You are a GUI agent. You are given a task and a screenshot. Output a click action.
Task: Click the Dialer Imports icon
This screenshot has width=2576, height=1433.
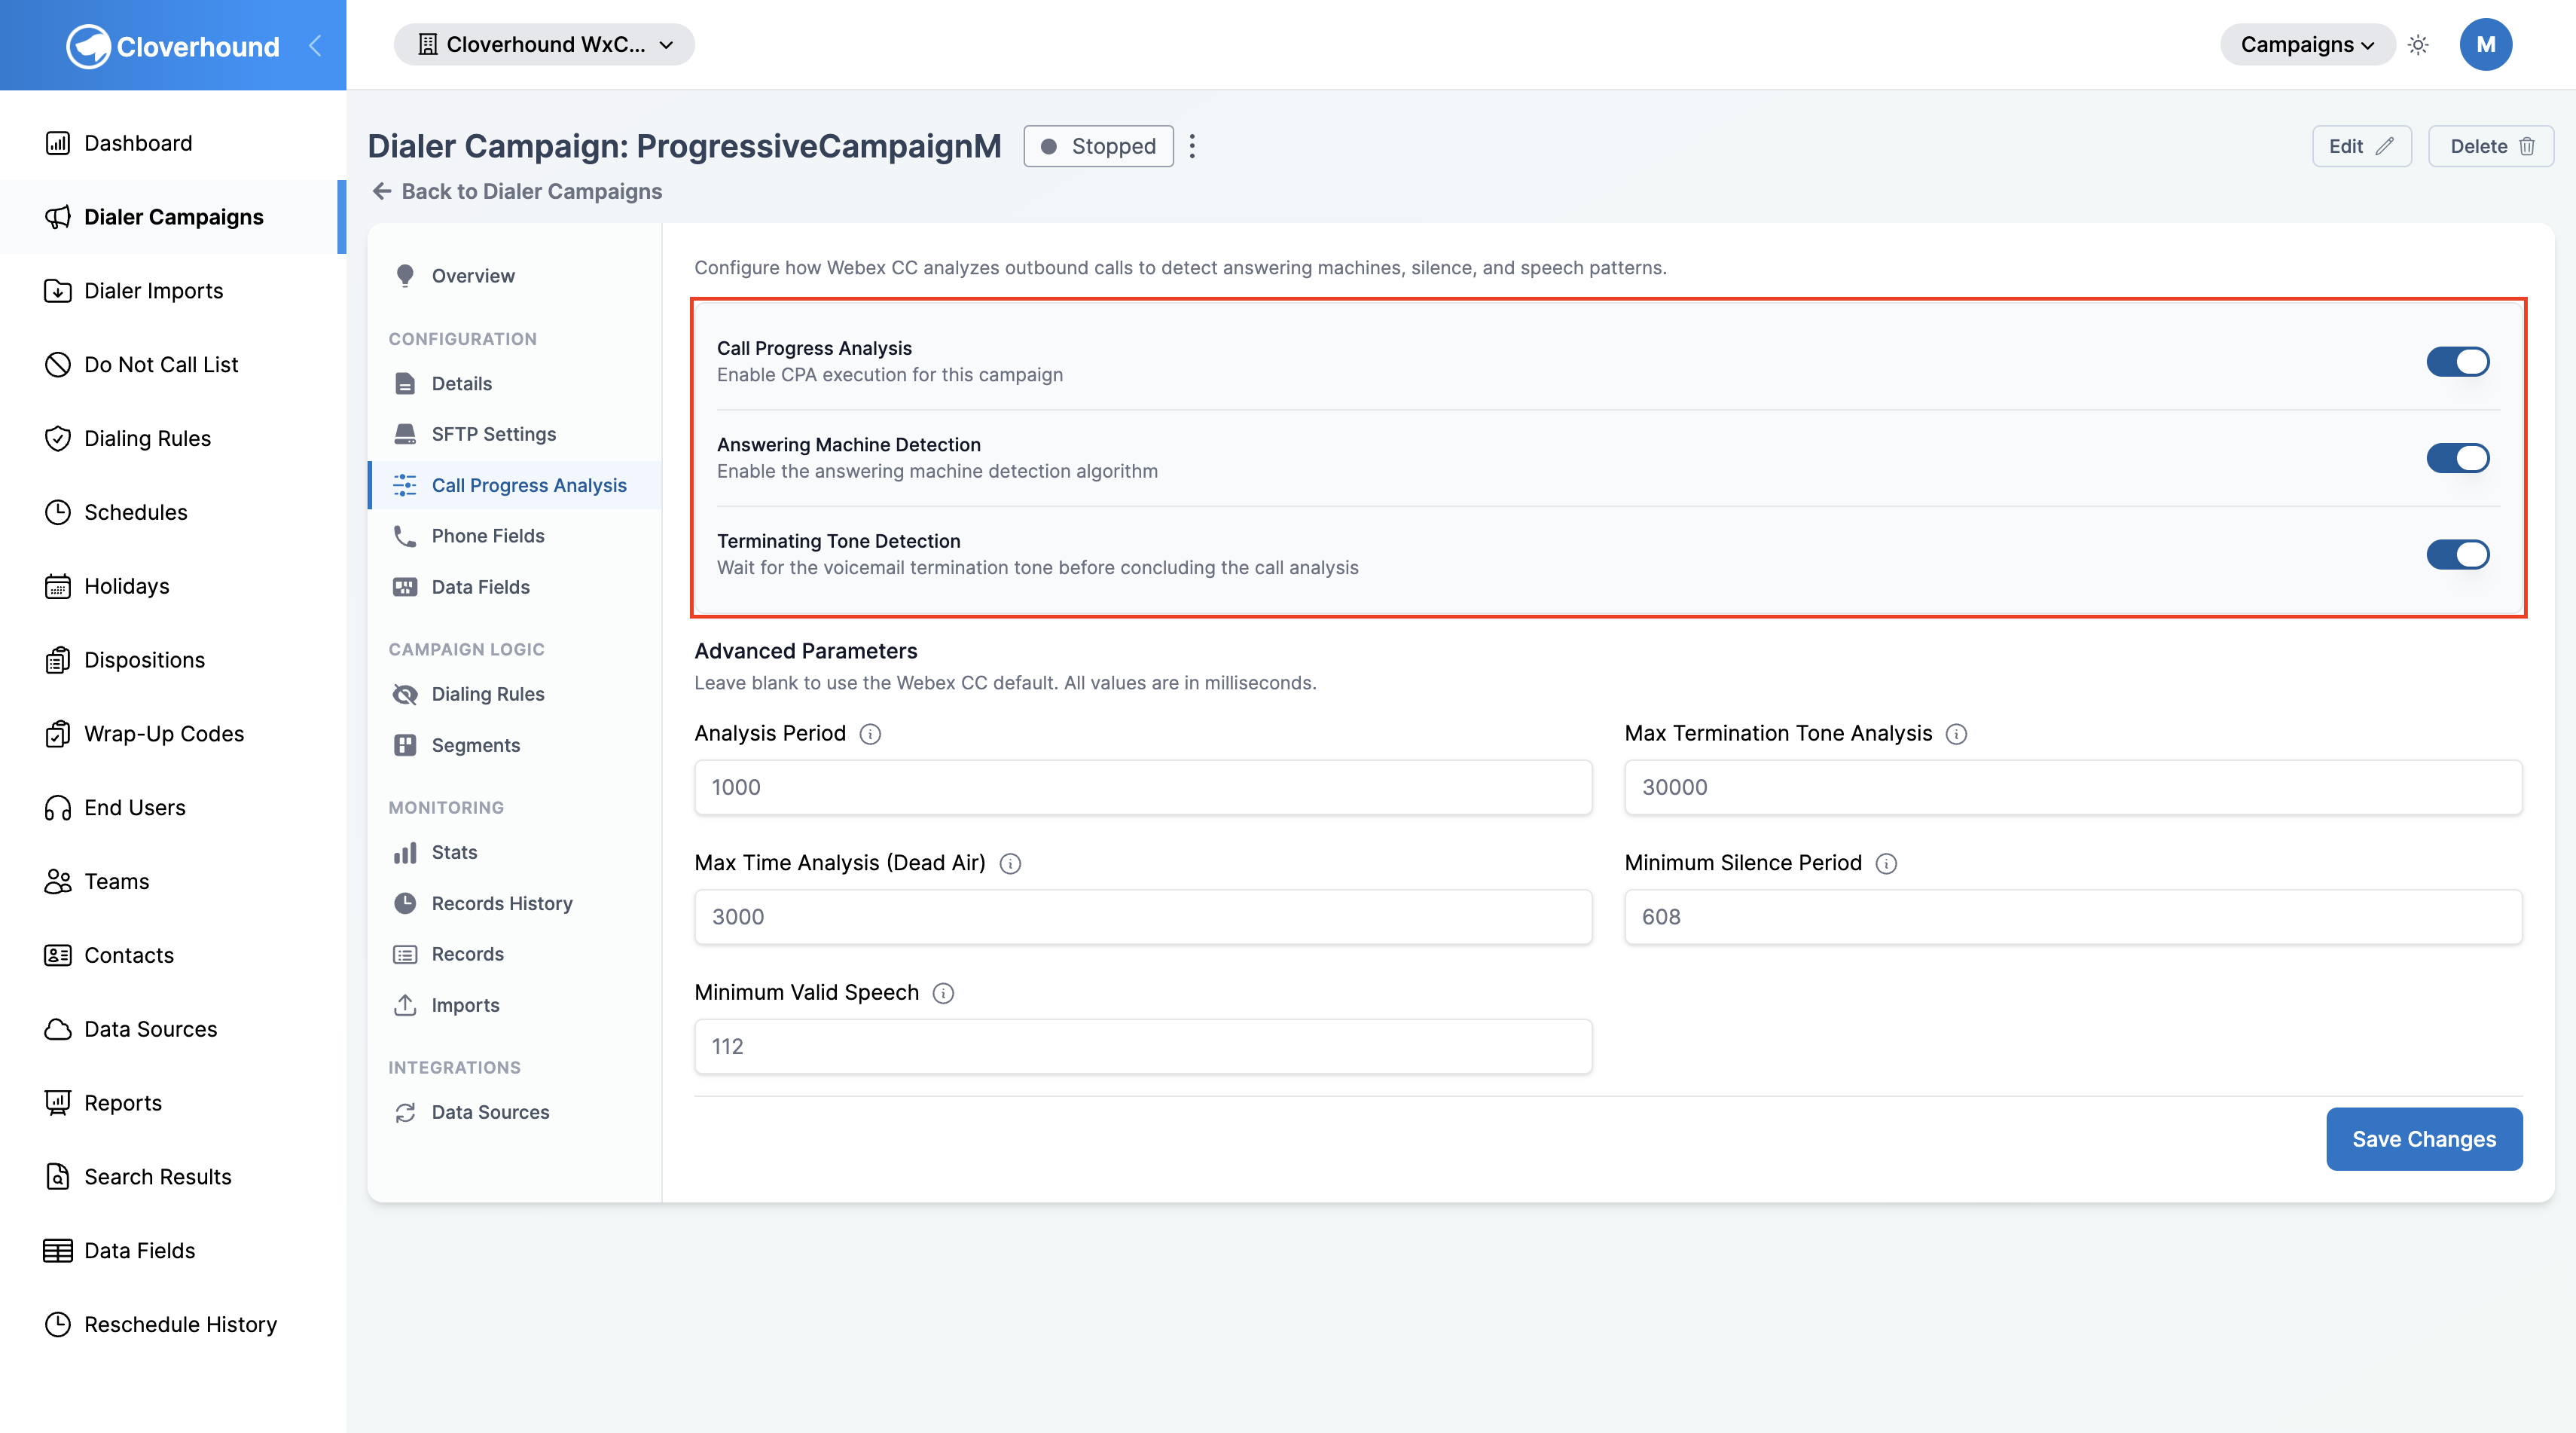tap(57, 291)
